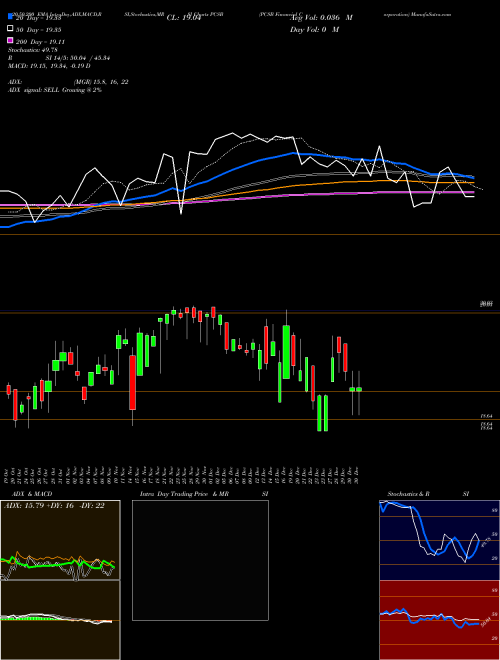
Task: Click the red RSI chart panel
Action: 439,620
